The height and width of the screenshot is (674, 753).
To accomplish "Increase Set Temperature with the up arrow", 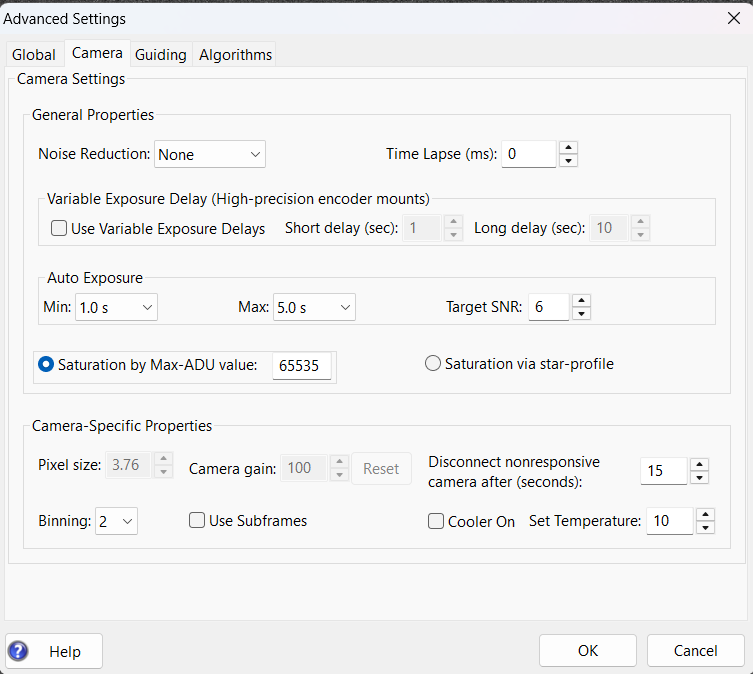I will (x=705, y=515).
